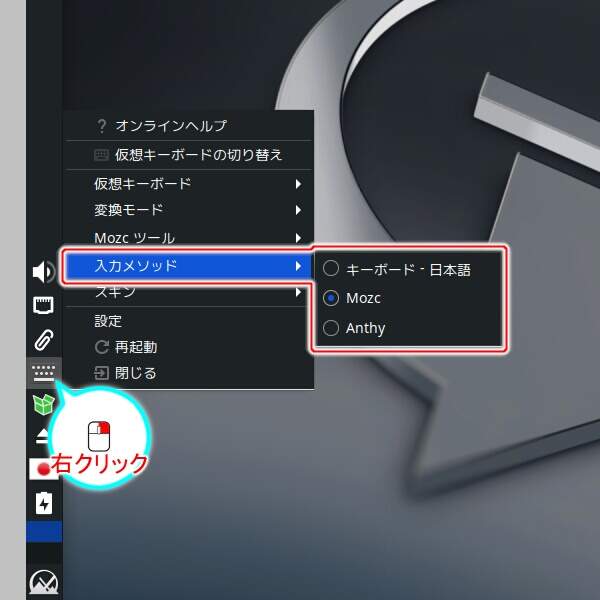The height and width of the screenshot is (600, 600).
Task: Expand the 変換モード submenu arrow
Action: [x=298, y=210]
